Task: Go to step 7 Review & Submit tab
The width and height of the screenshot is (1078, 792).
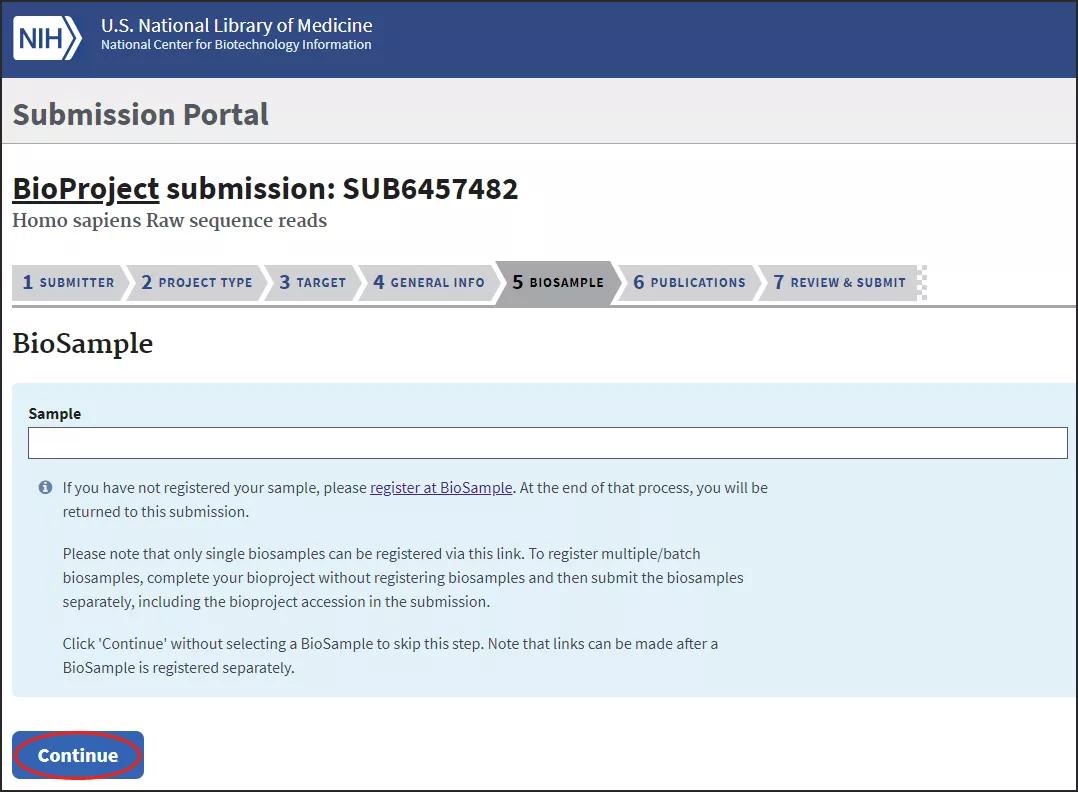Action: (x=839, y=283)
